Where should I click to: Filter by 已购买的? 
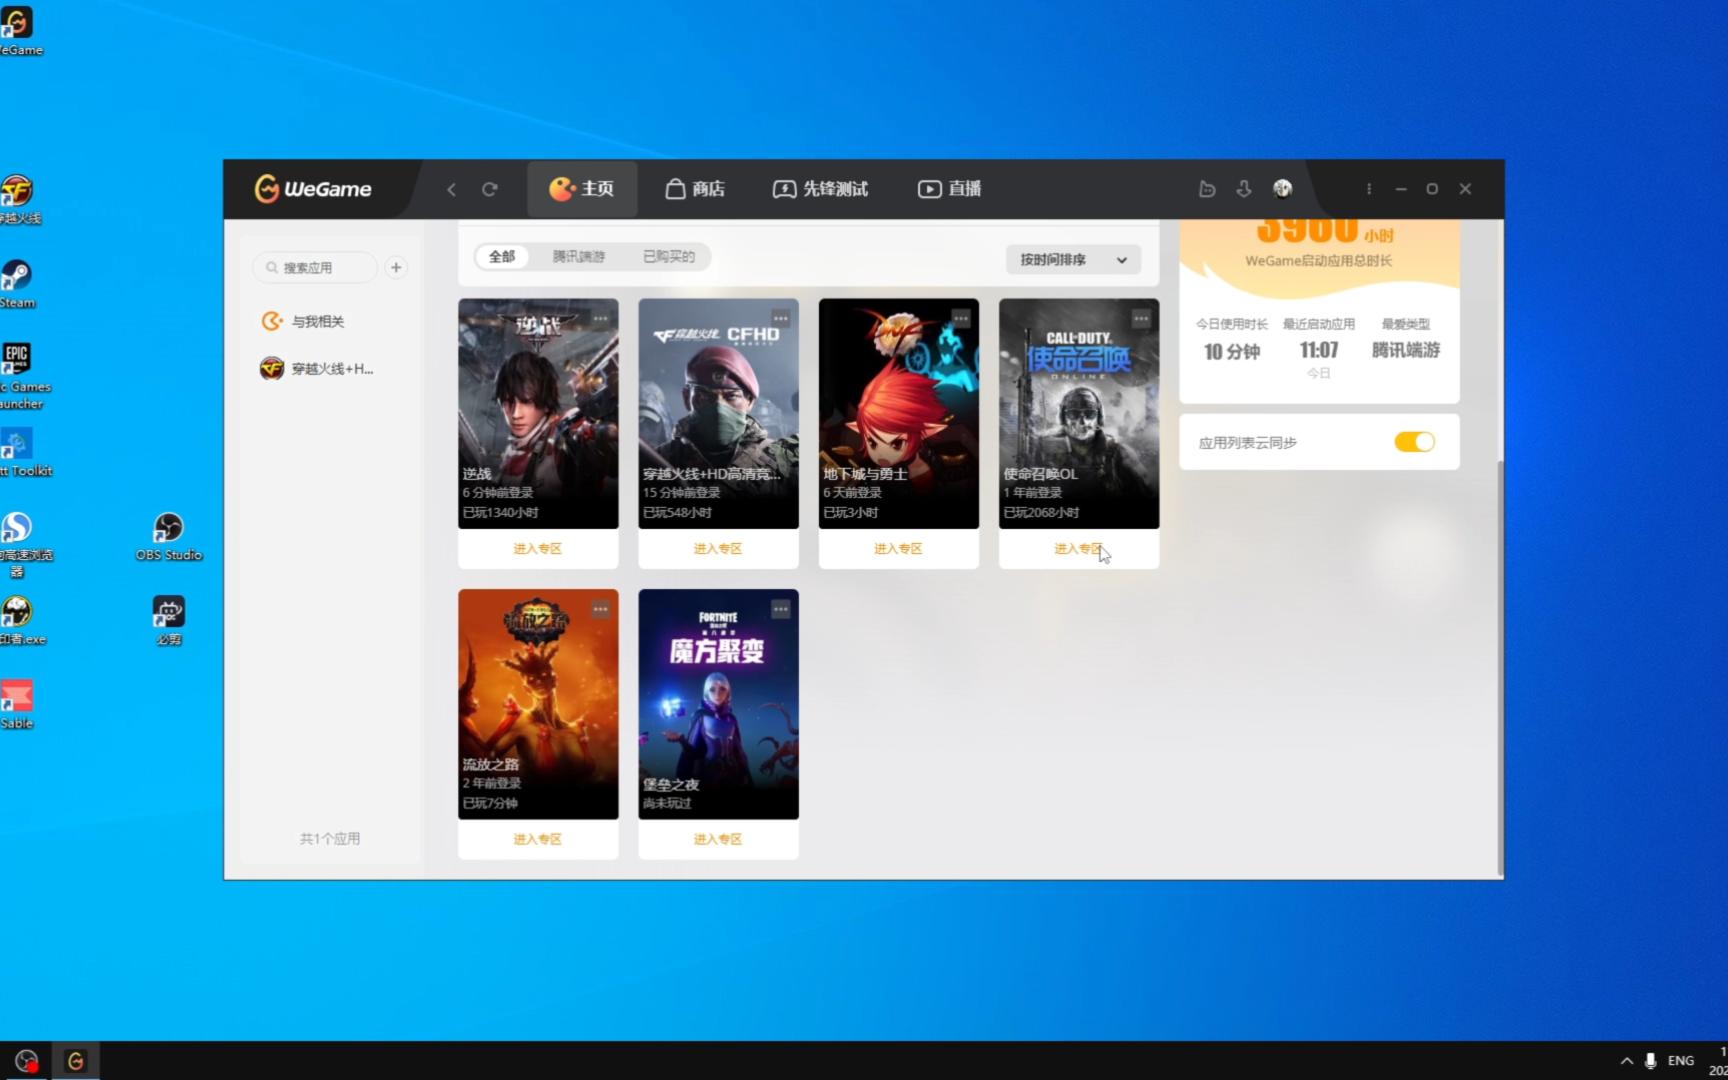click(669, 257)
